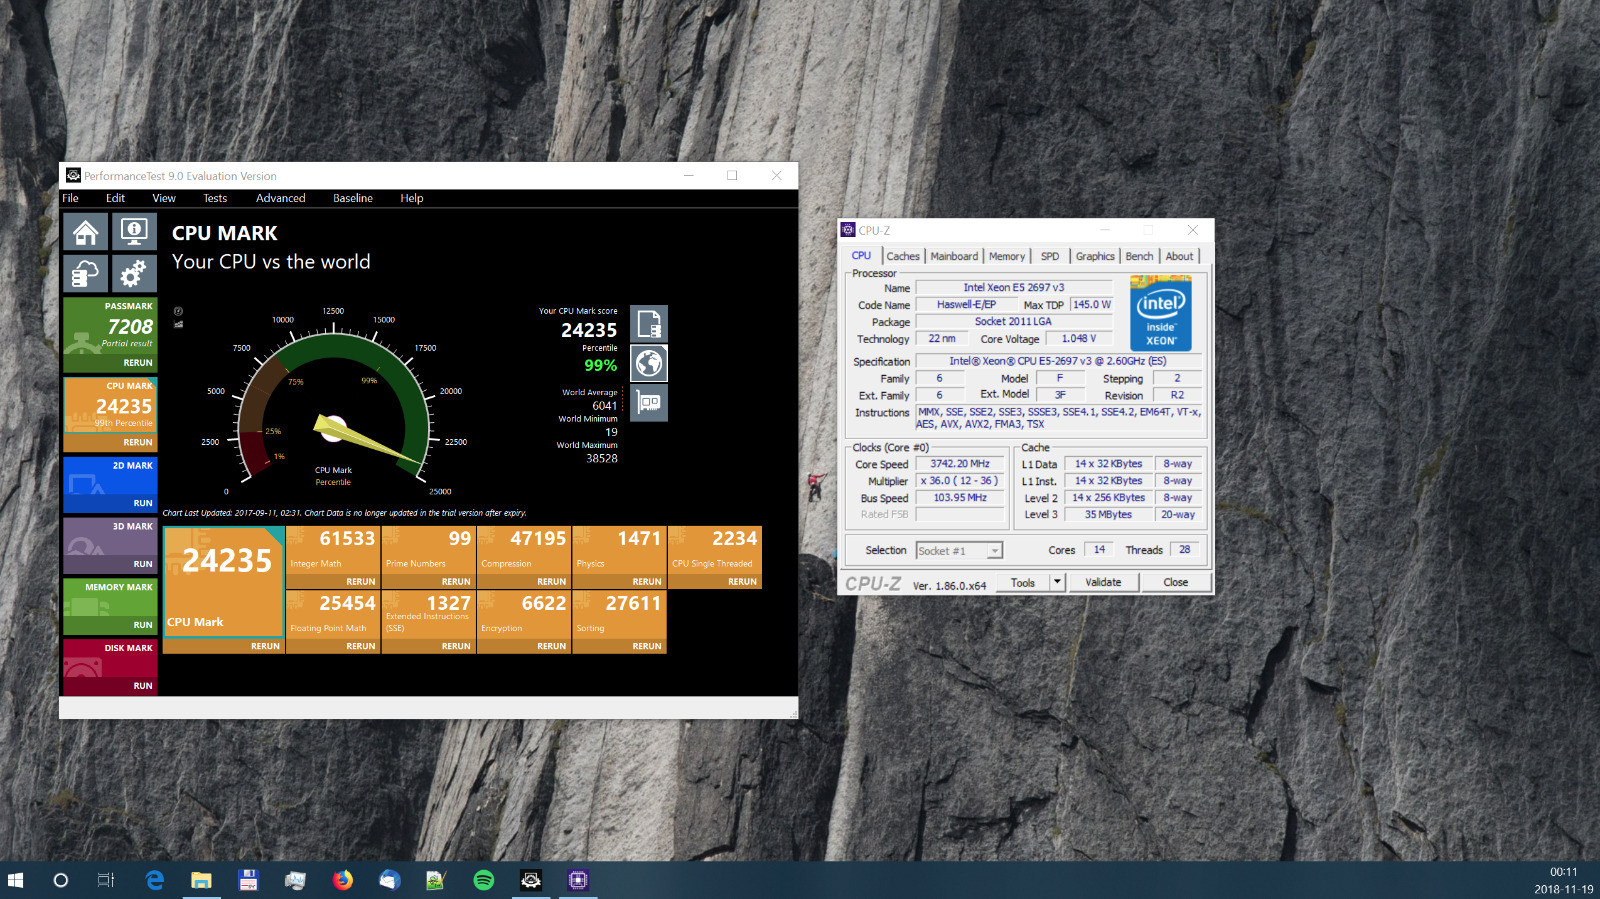Click the Validate button in CPU-Z
This screenshot has height=899, width=1600.
pos(1103,582)
